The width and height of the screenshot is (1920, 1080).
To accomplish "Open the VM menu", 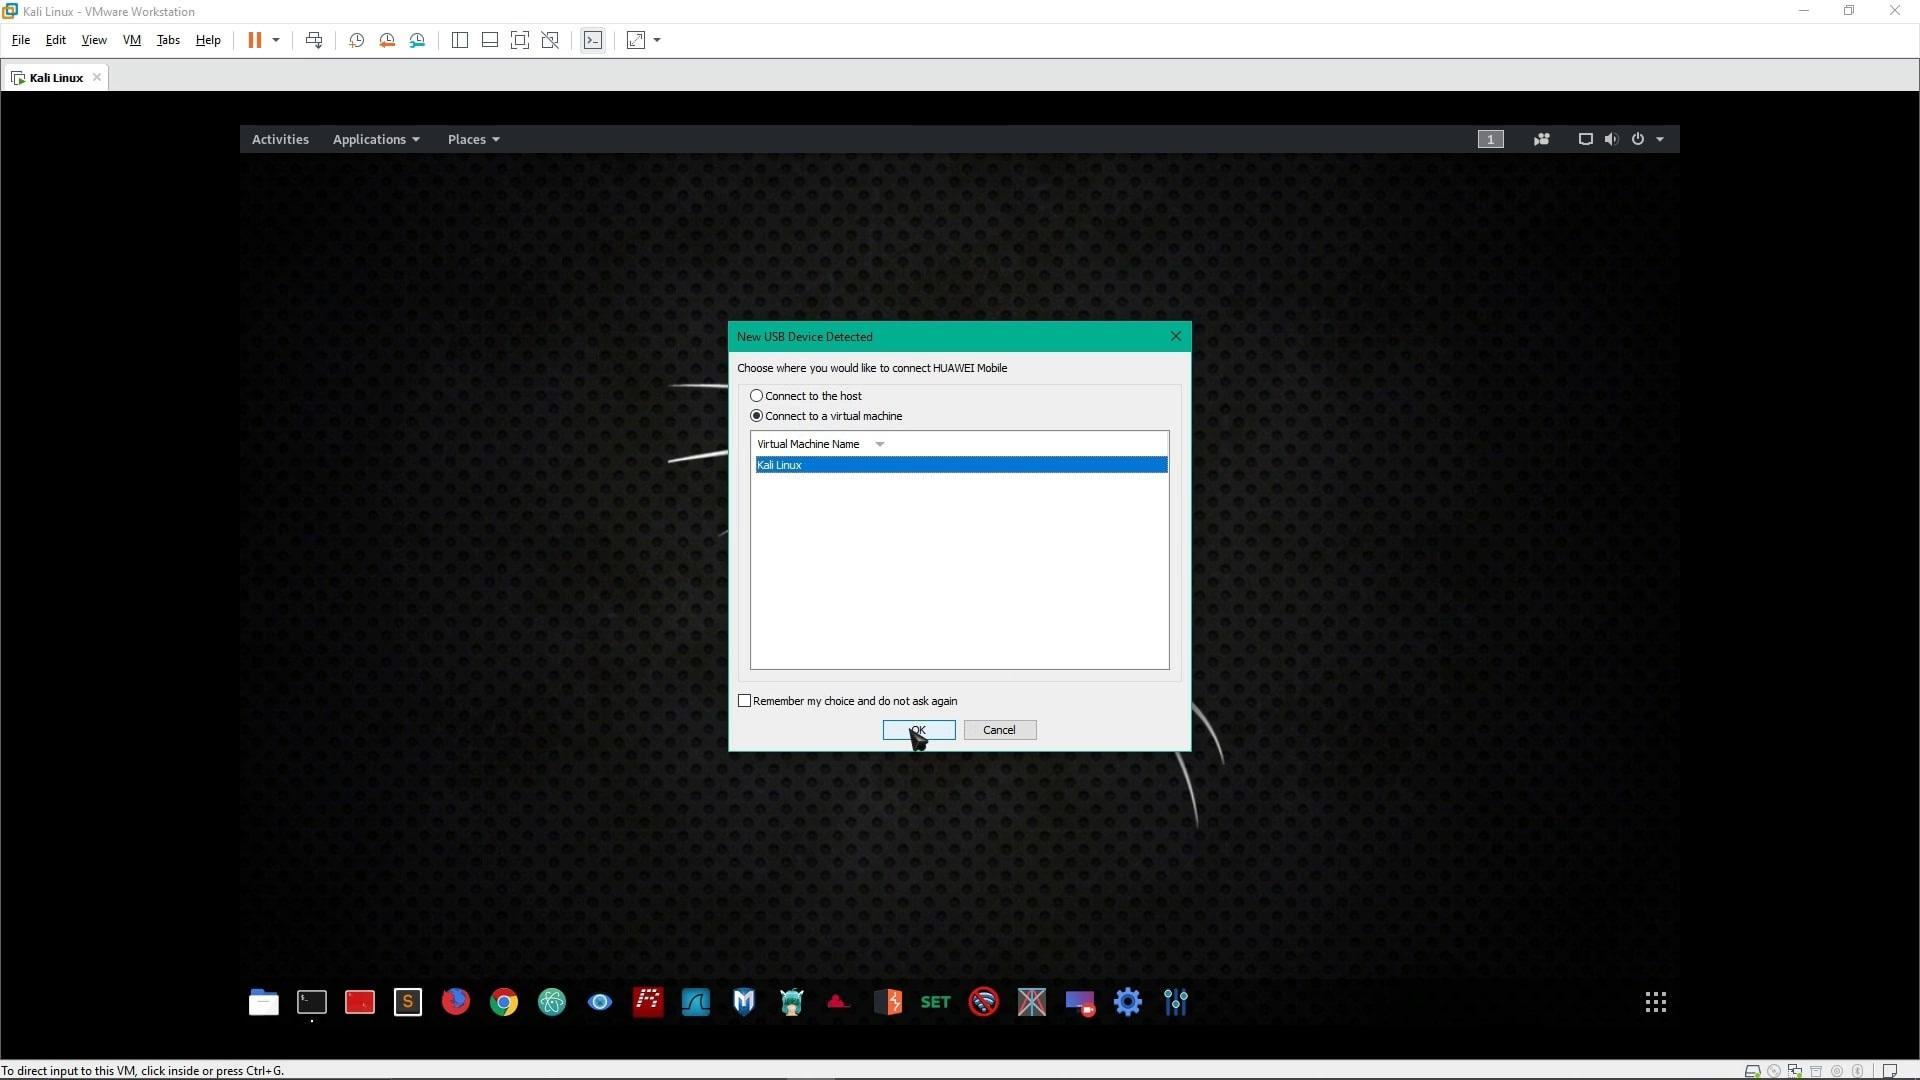I will coord(132,40).
